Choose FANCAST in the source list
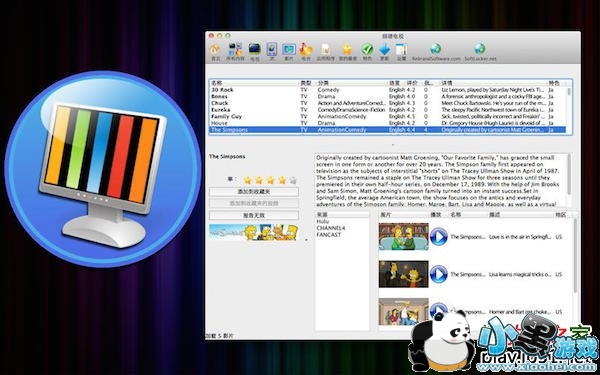This screenshot has width=600, height=375. [x=329, y=234]
